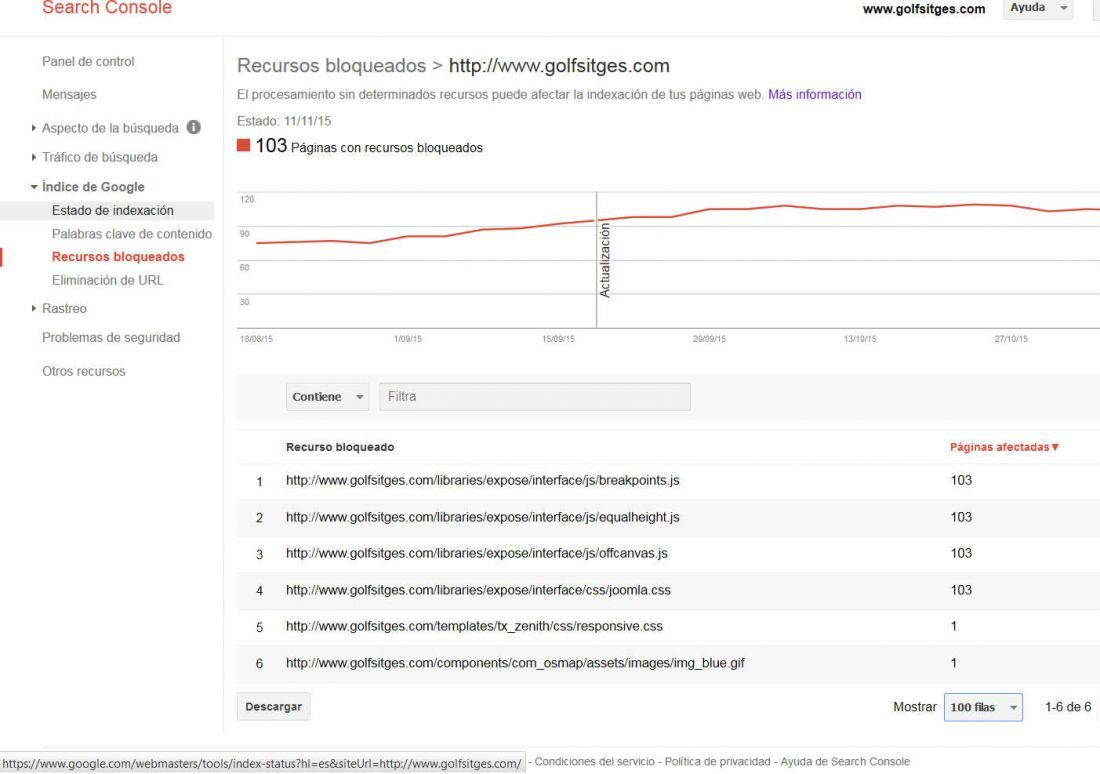Click the Actualización marker on the chart
1100x774 pixels.
(x=605, y=260)
